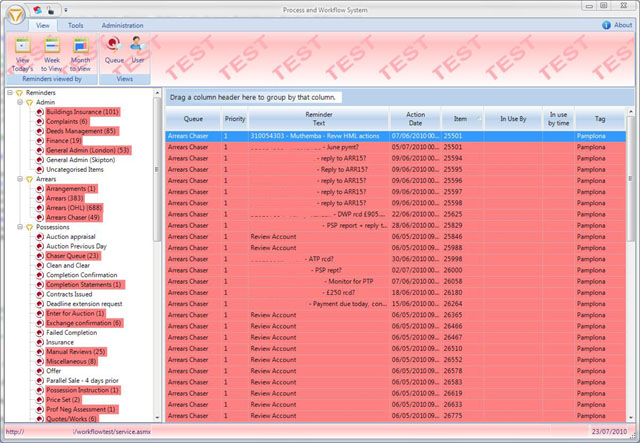Open the Tools ribbon tab
This screenshot has height=443, width=640.
pyautogui.click(x=75, y=25)
